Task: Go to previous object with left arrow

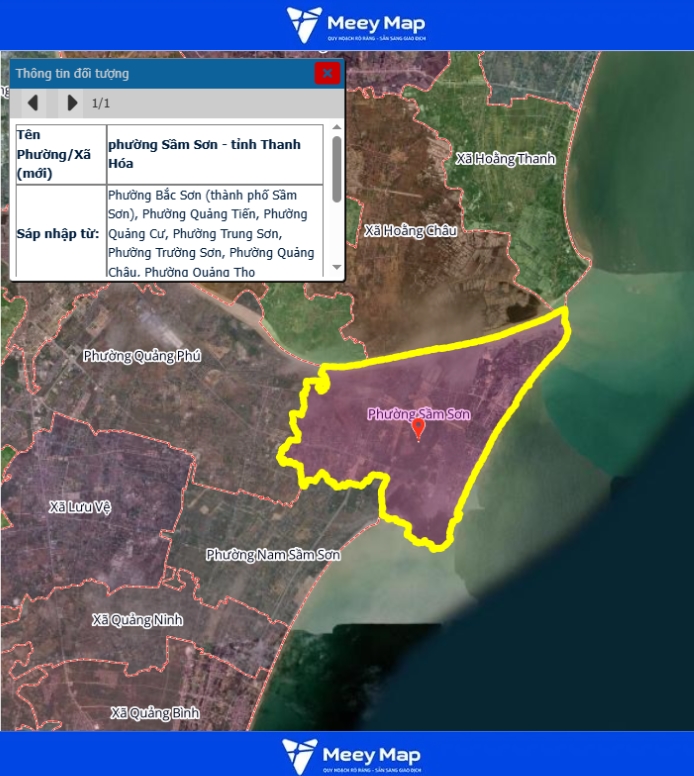Action: click(33, 102)
